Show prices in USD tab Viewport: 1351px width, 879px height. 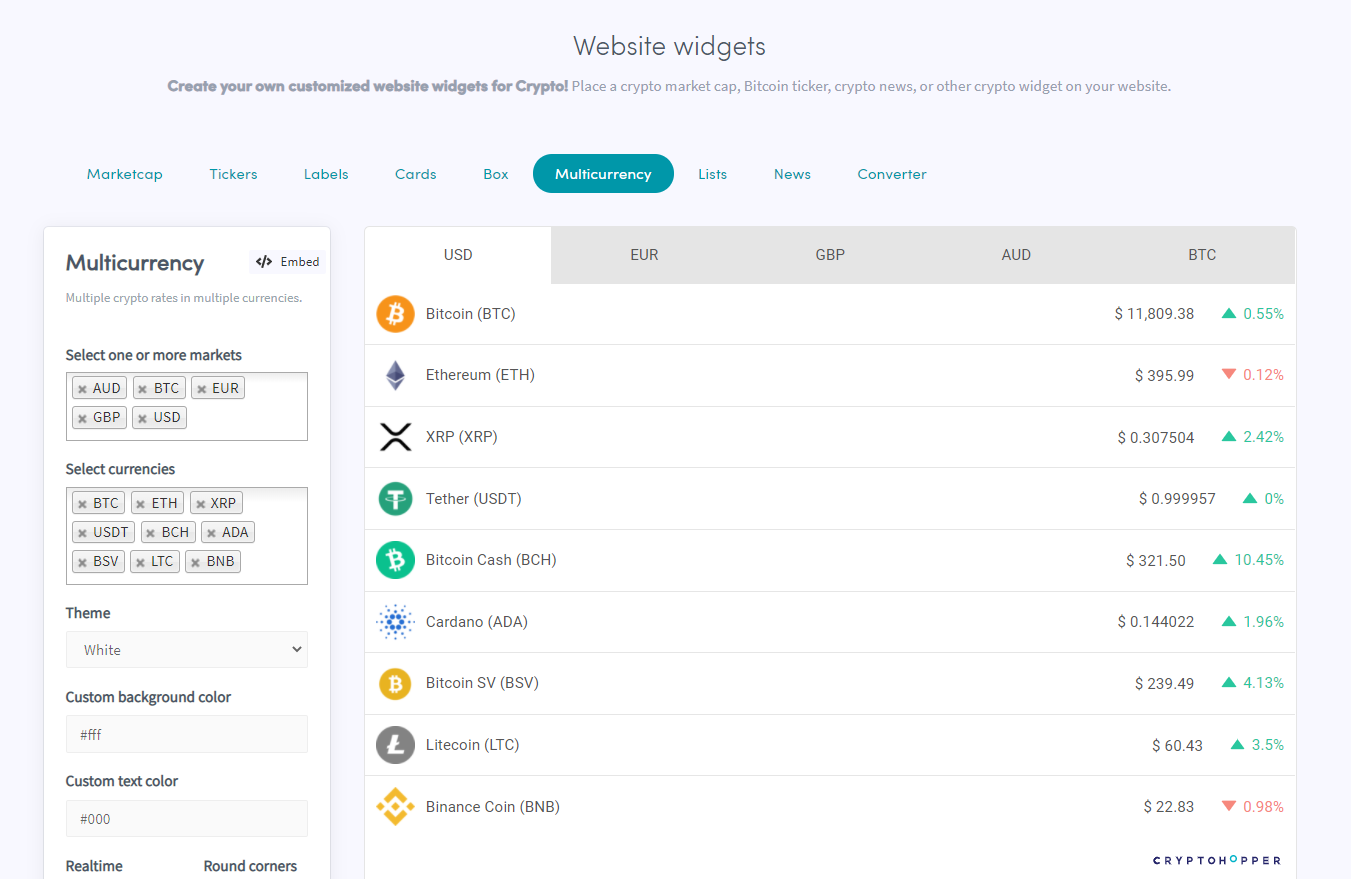point(458,255)
